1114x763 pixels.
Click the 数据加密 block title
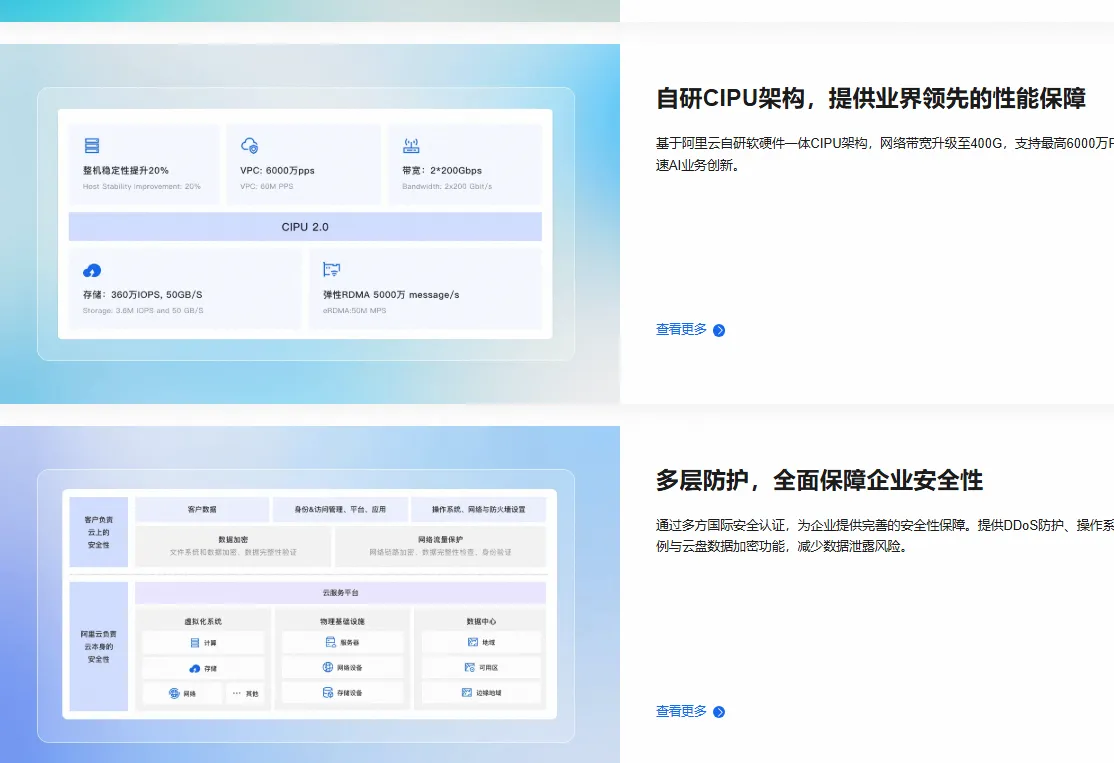click(x=233, y=540)
